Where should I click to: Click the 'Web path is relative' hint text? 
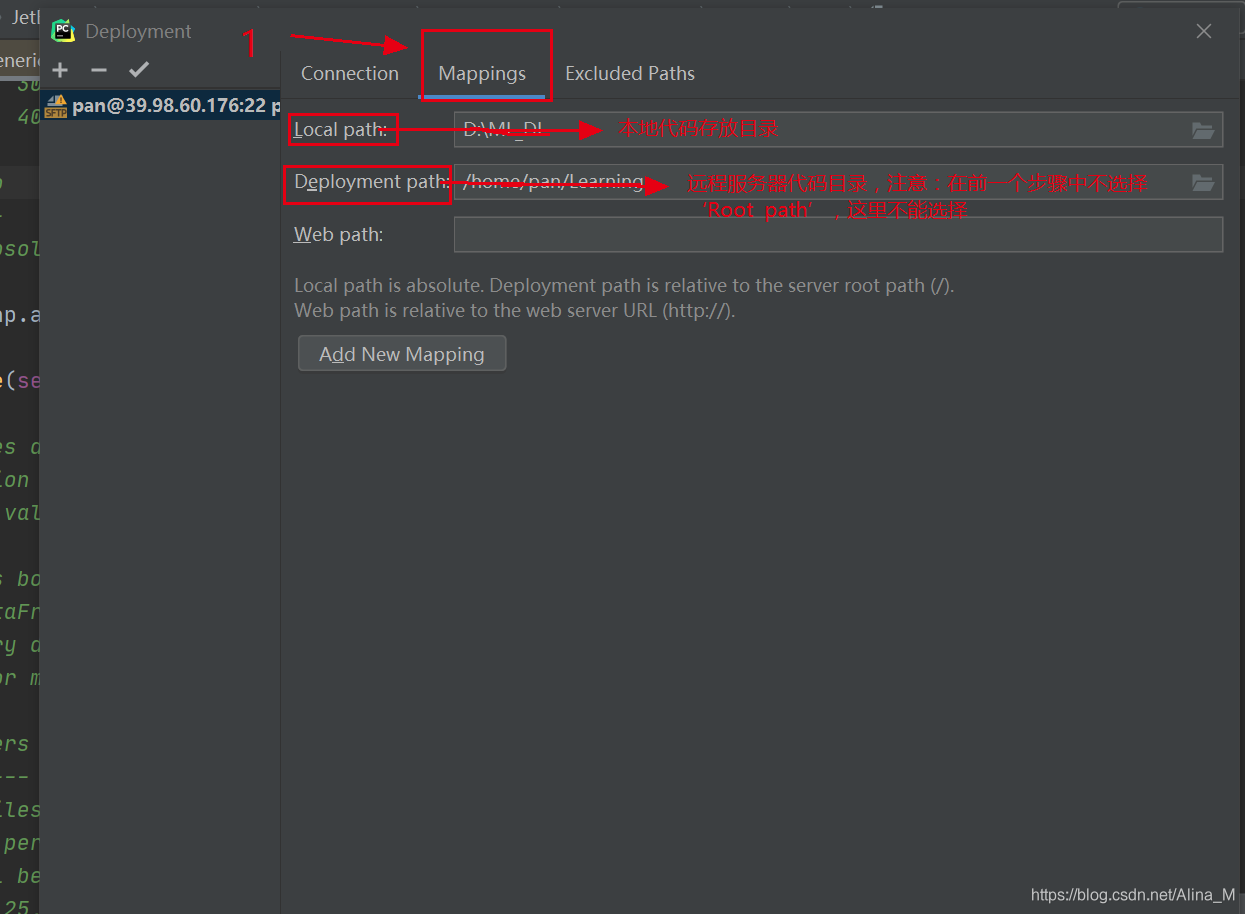click(514, 311)
